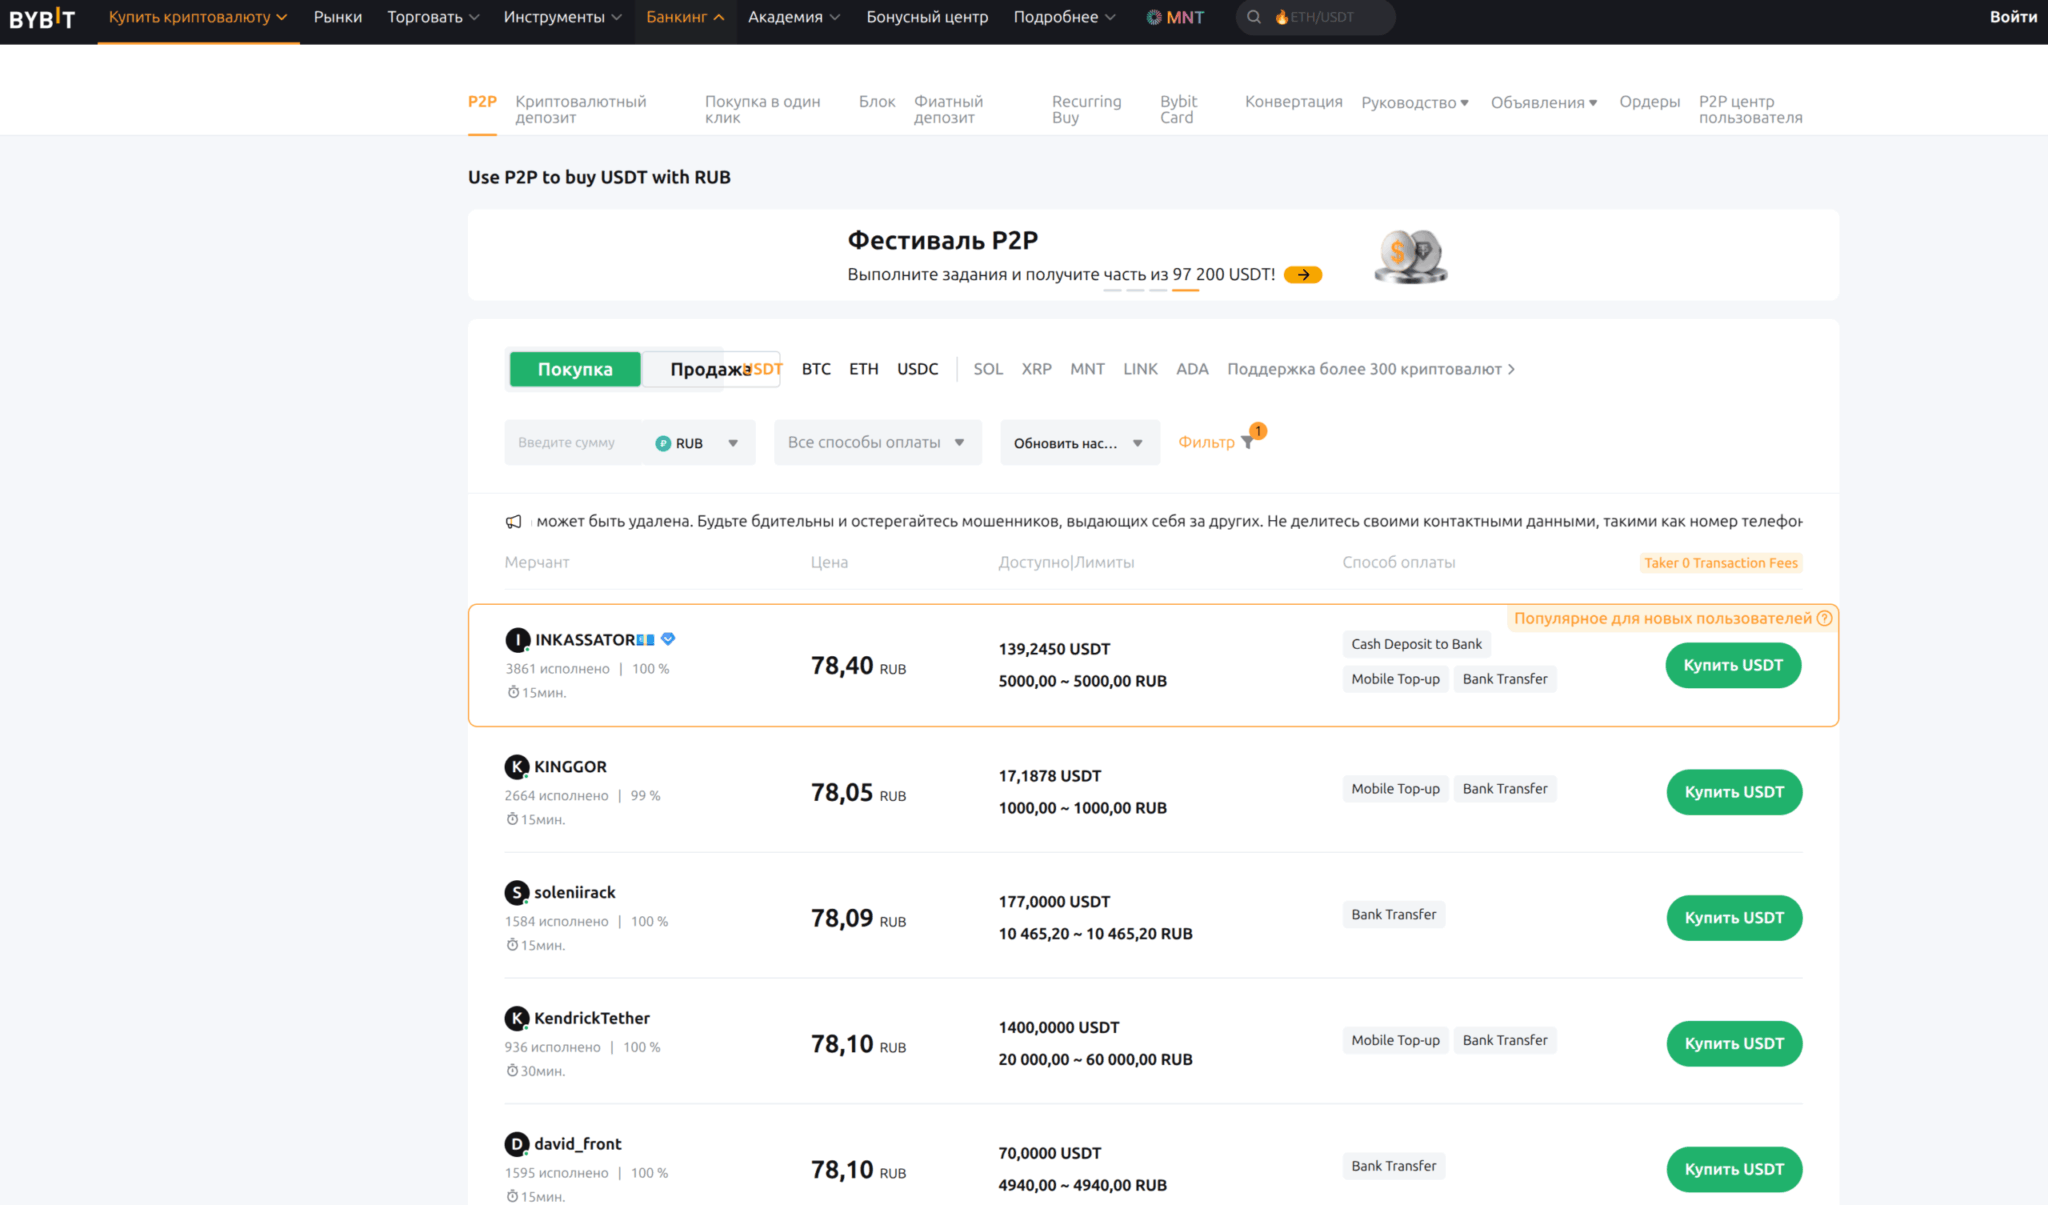Select BTC cryptocurrency option
The height and width of the screenshot is (1205, 2048).
[815, 369]
